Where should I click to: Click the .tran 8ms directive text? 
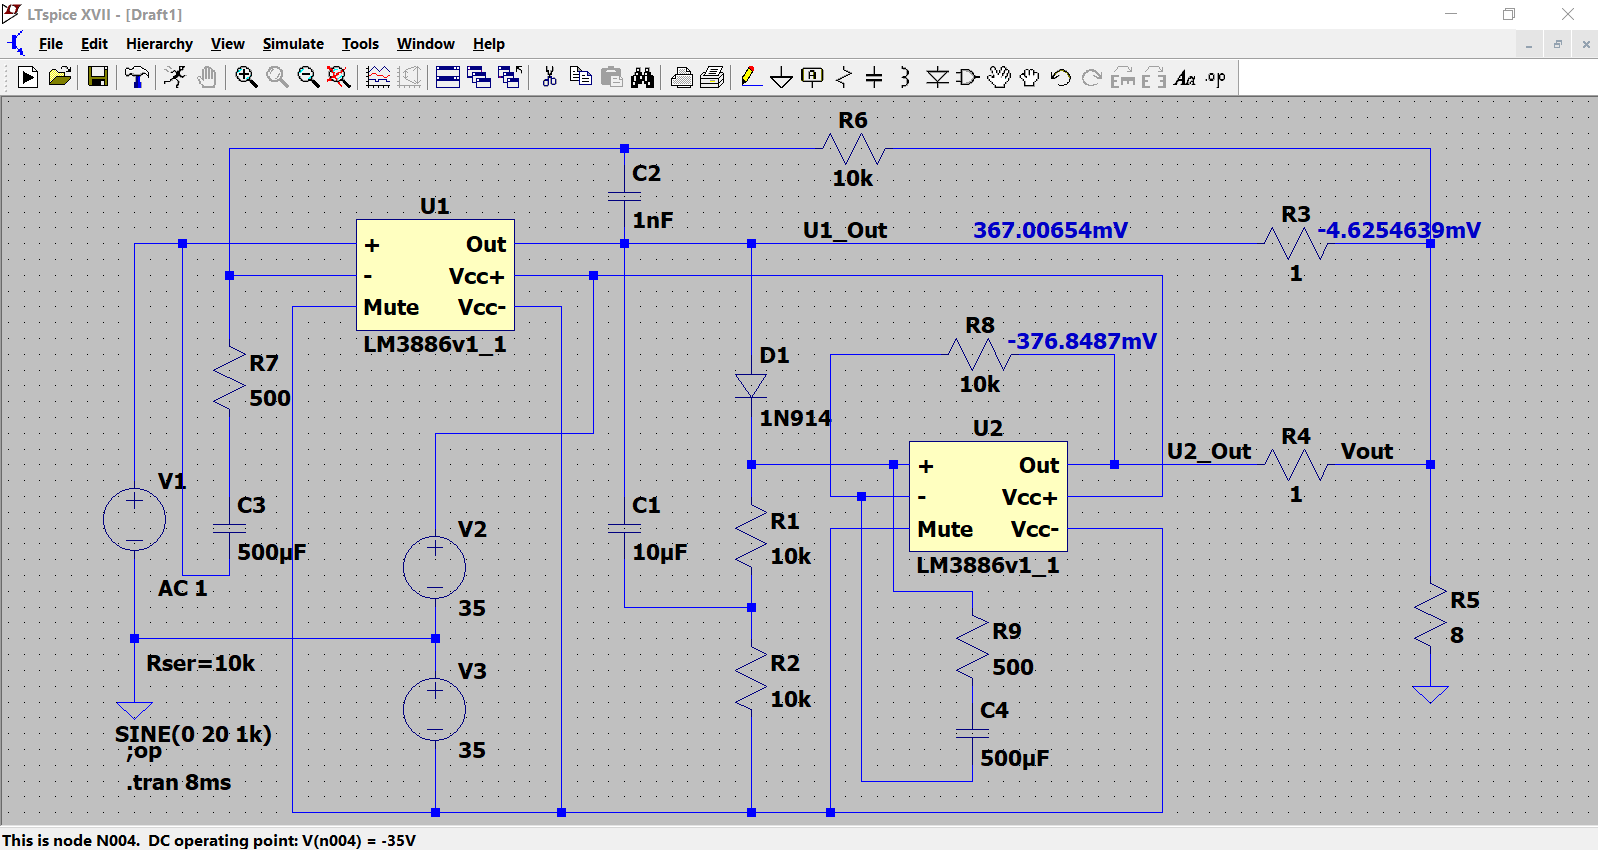pyautogui.click(x=179, y=782)
